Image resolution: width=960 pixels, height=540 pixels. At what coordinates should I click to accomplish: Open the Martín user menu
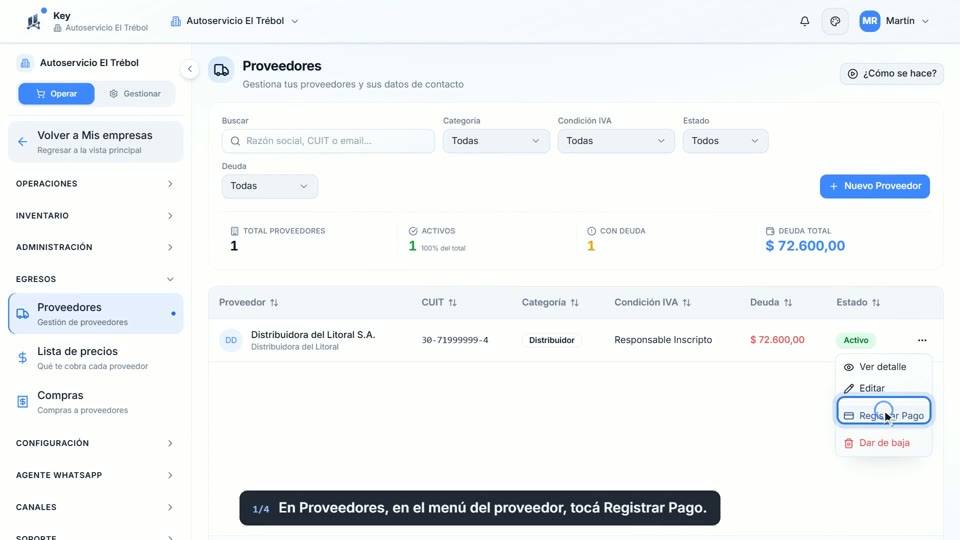click(x=894, y=21)
